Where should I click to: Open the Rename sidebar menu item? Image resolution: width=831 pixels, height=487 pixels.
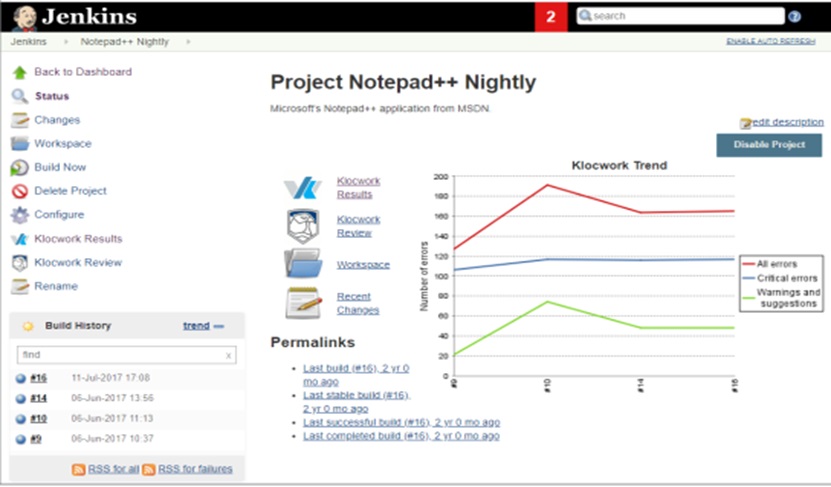[56, 286]
